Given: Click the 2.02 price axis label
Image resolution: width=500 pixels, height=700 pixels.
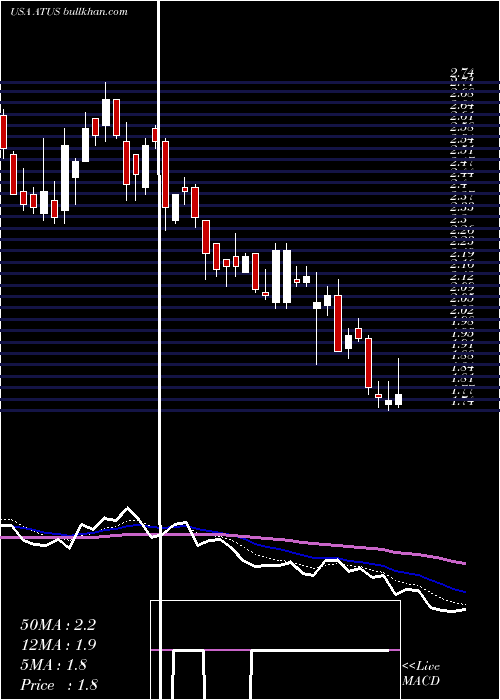Looking at the screenshot, I should [x=462, y=310].
